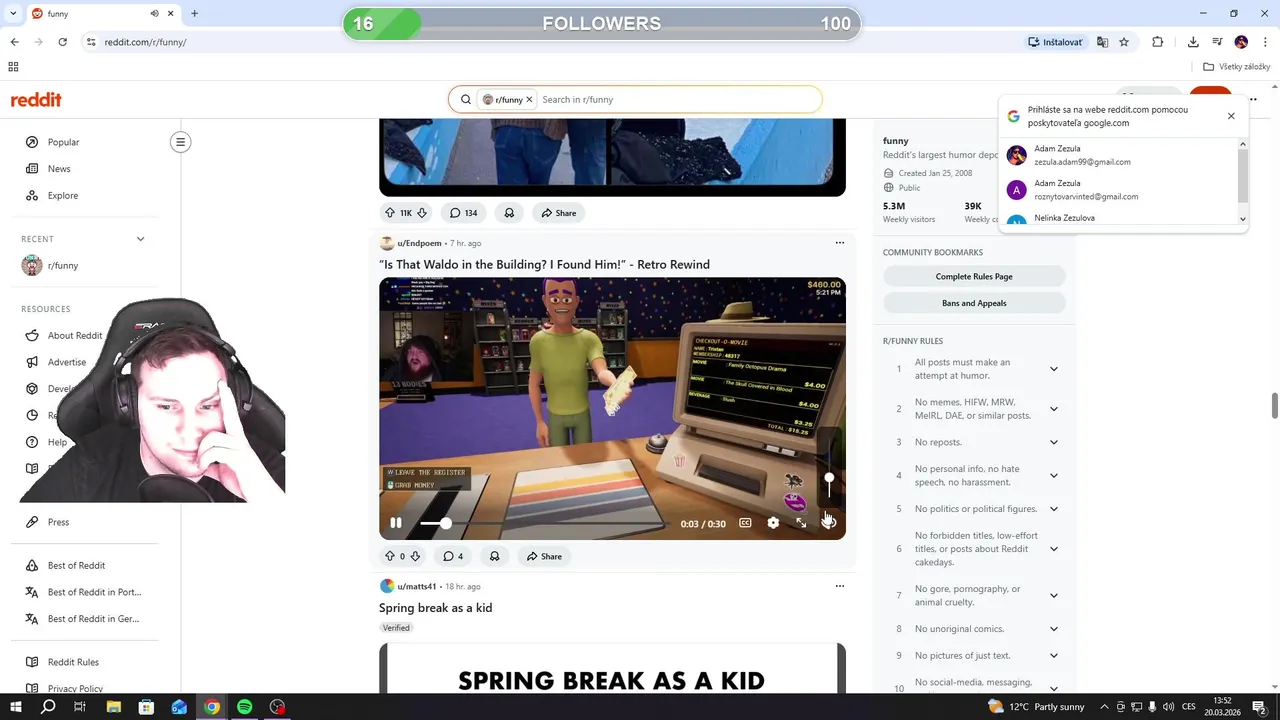Enter video fullscreen mode

801,523
